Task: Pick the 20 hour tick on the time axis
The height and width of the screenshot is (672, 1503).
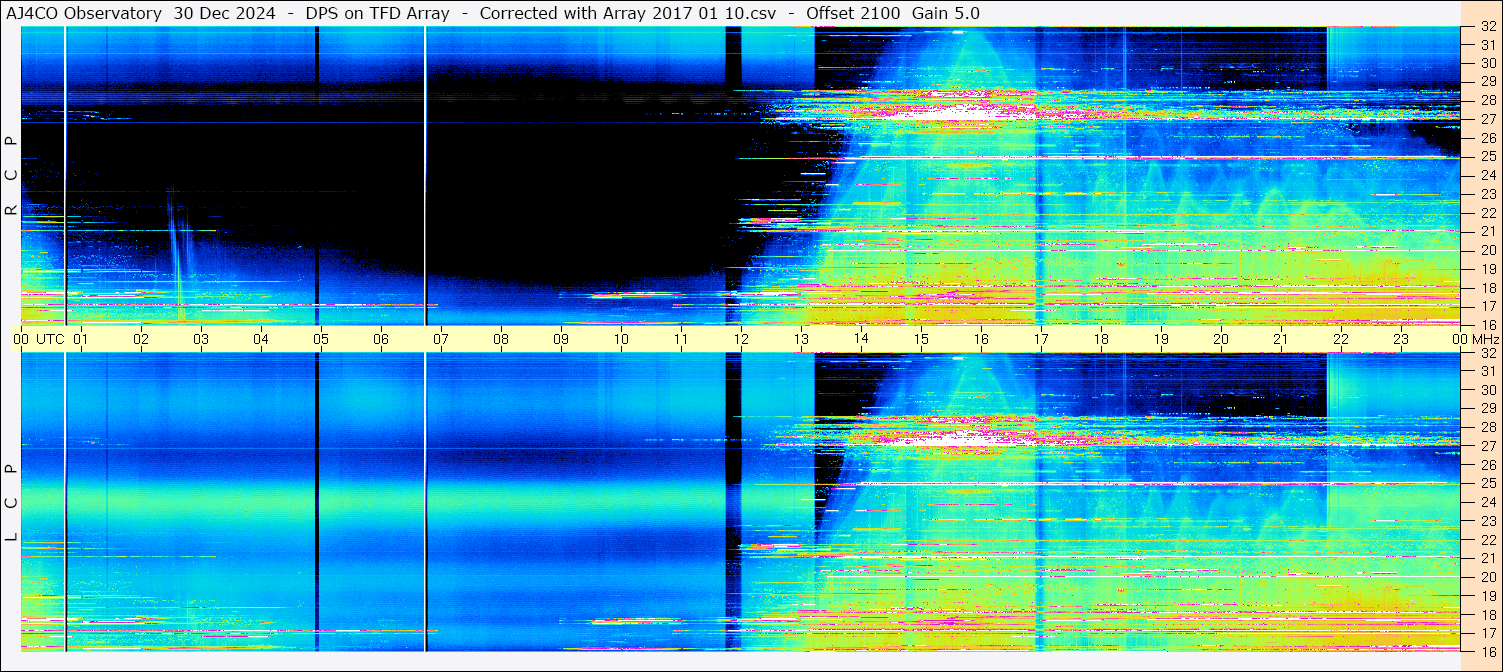Action: pyautogui.click(x=1221, y=339)
